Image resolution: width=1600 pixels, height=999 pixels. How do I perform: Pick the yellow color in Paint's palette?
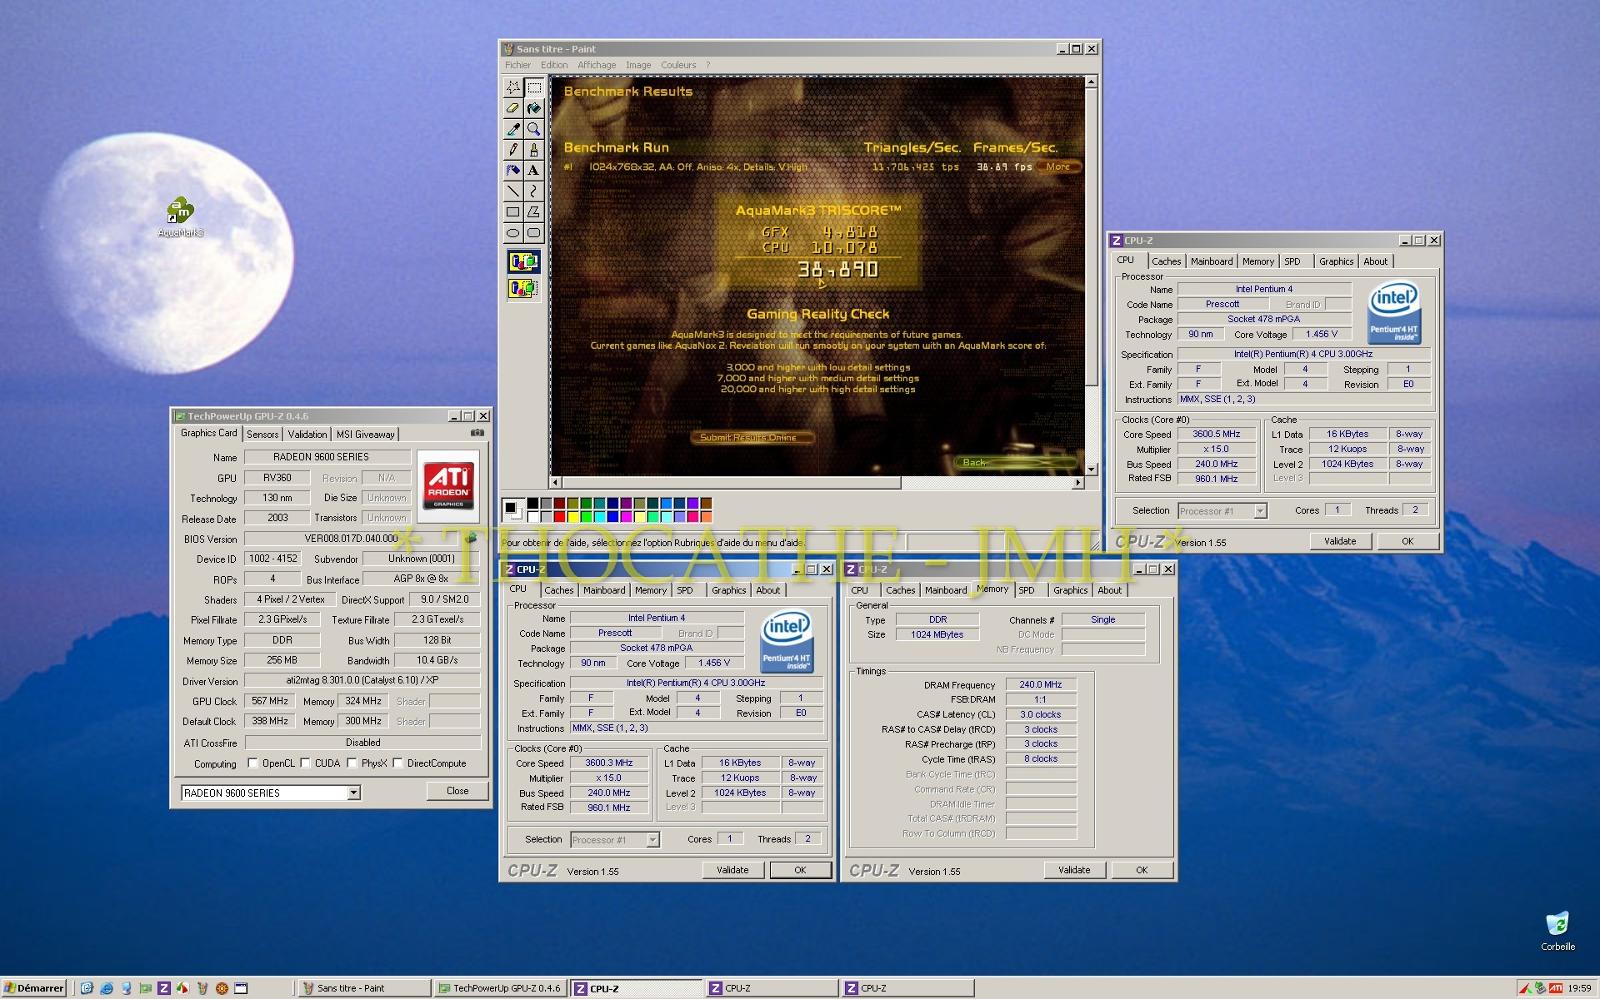[x=574, y=516]
